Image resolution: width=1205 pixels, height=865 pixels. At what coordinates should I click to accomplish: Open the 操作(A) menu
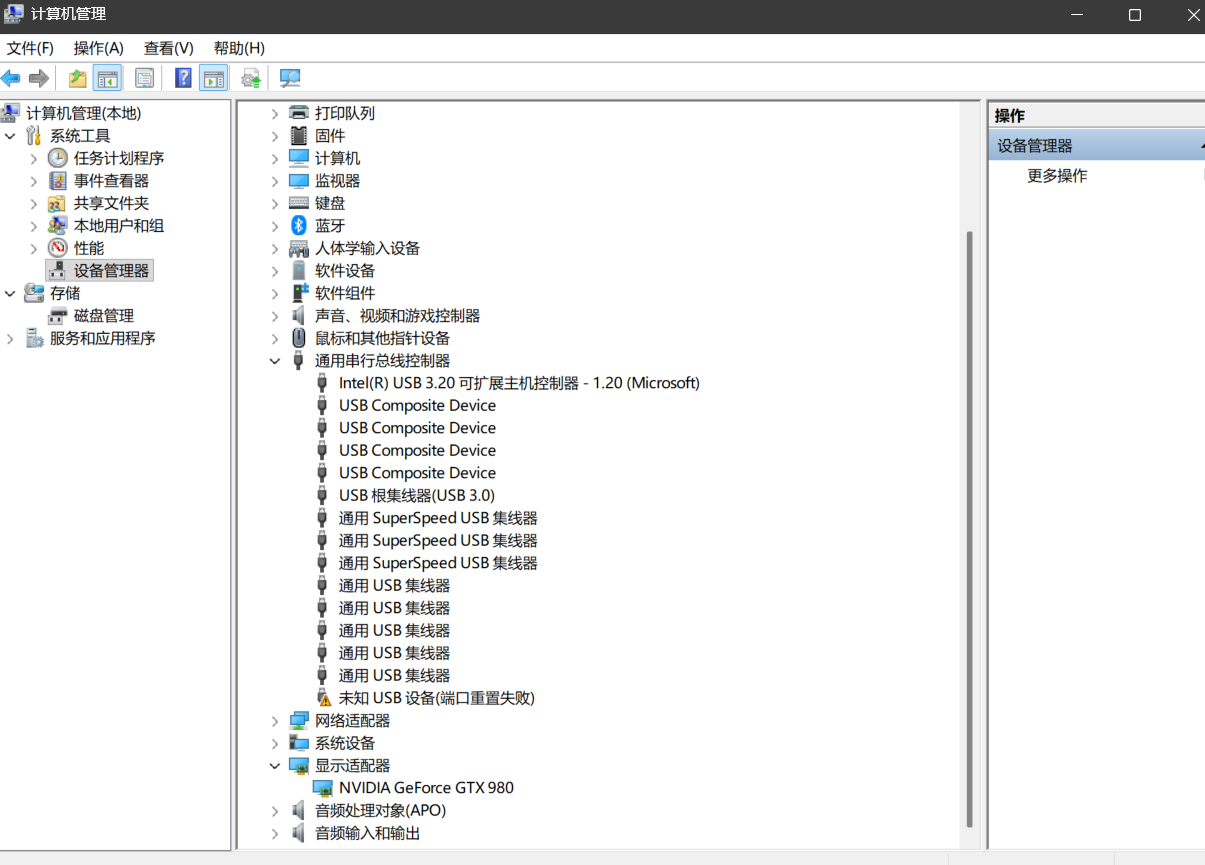point(98,48)
